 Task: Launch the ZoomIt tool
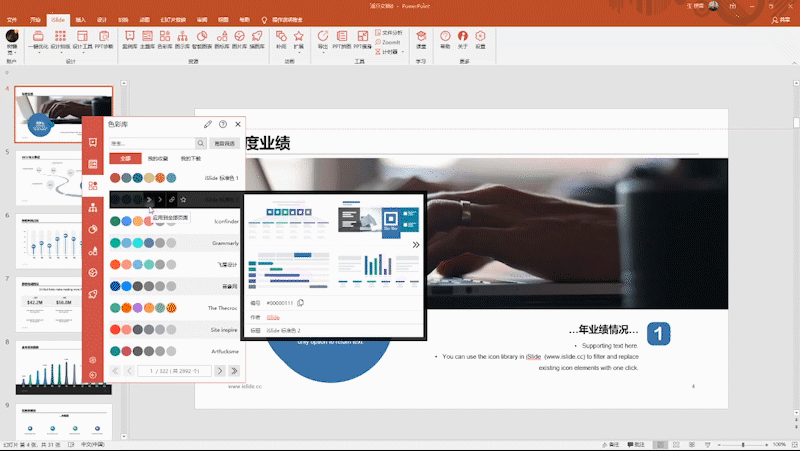coord(388,42)
